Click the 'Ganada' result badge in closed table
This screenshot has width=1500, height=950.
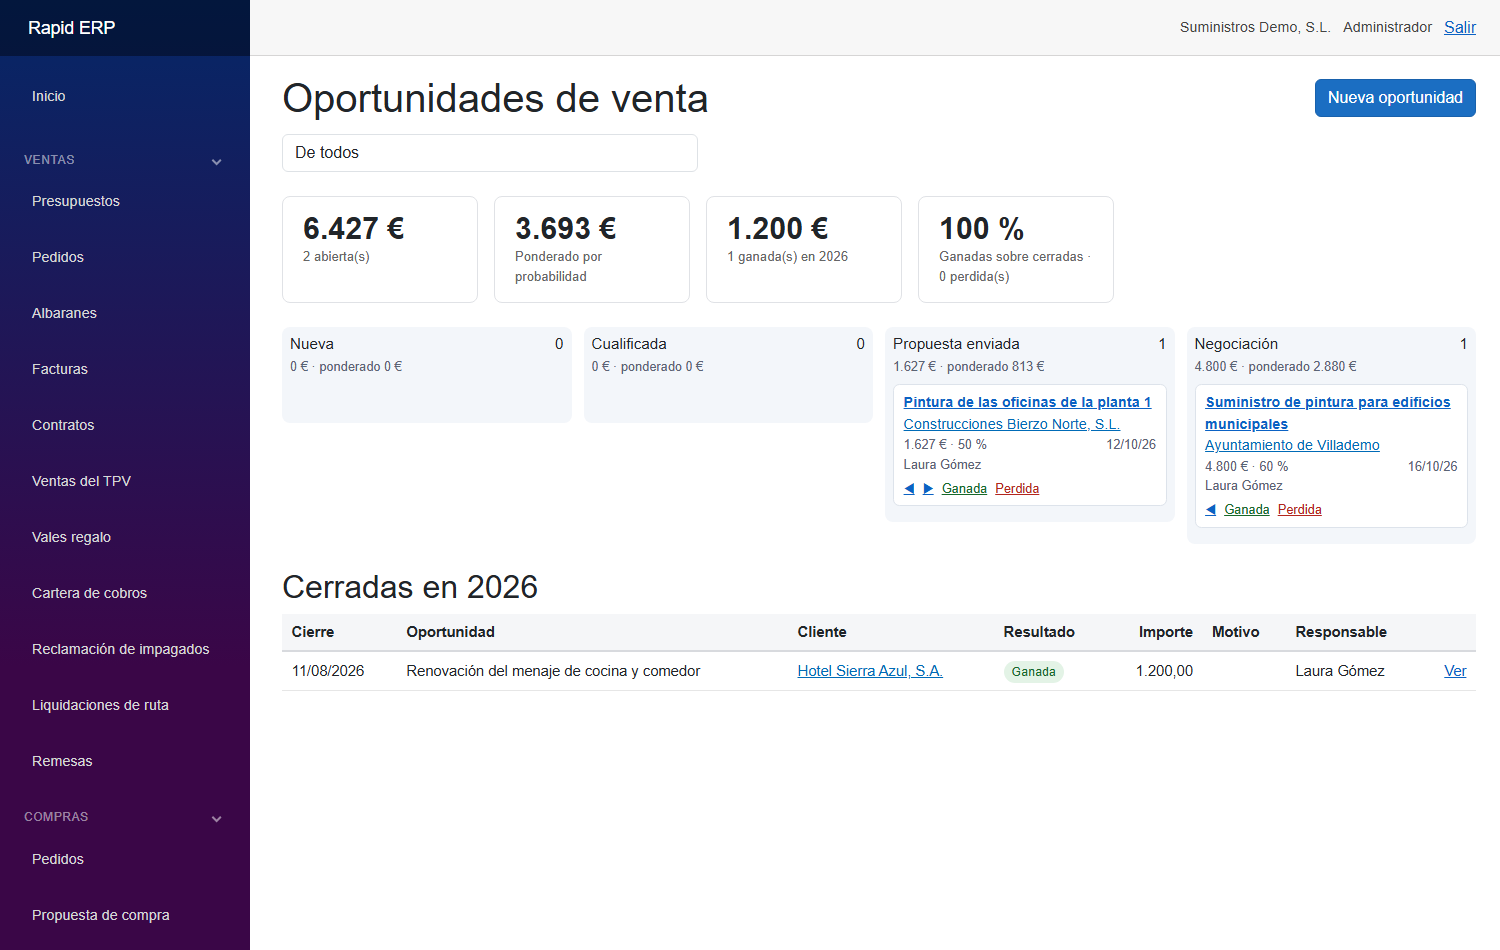1033,672
